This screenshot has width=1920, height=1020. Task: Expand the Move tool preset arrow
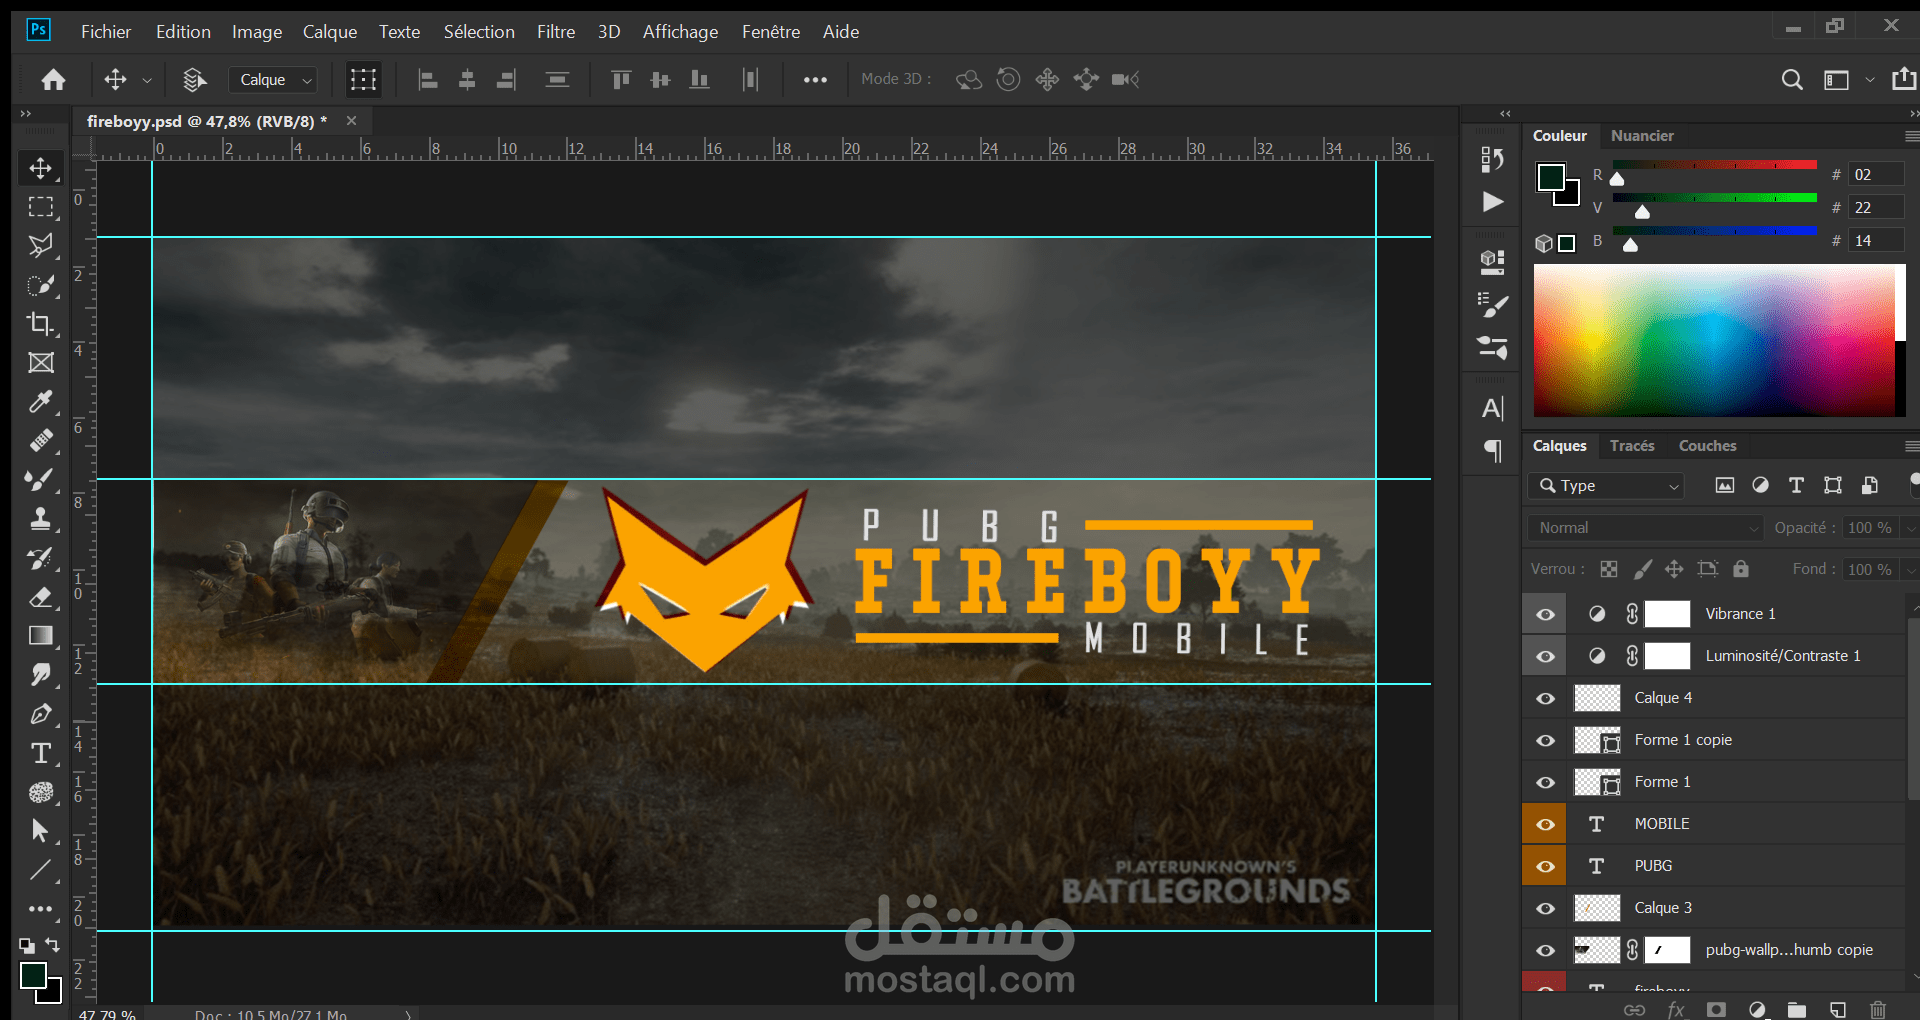click(x=147, y=80)
